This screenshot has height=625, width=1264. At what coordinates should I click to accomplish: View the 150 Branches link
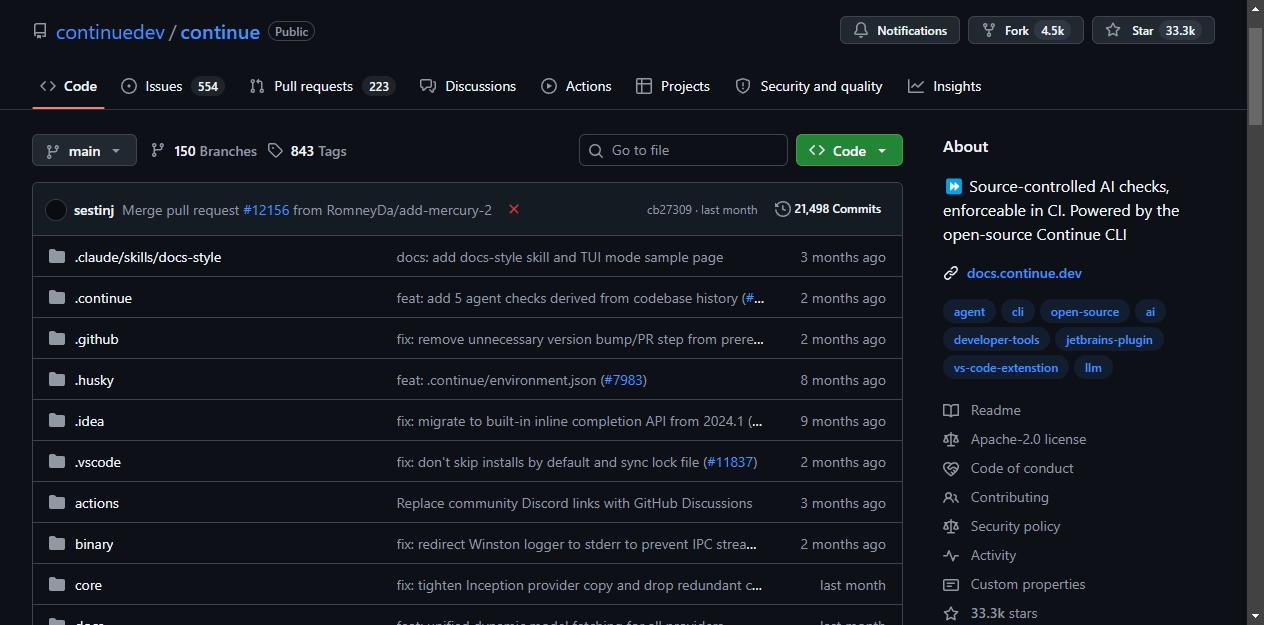tap(204, 151)
